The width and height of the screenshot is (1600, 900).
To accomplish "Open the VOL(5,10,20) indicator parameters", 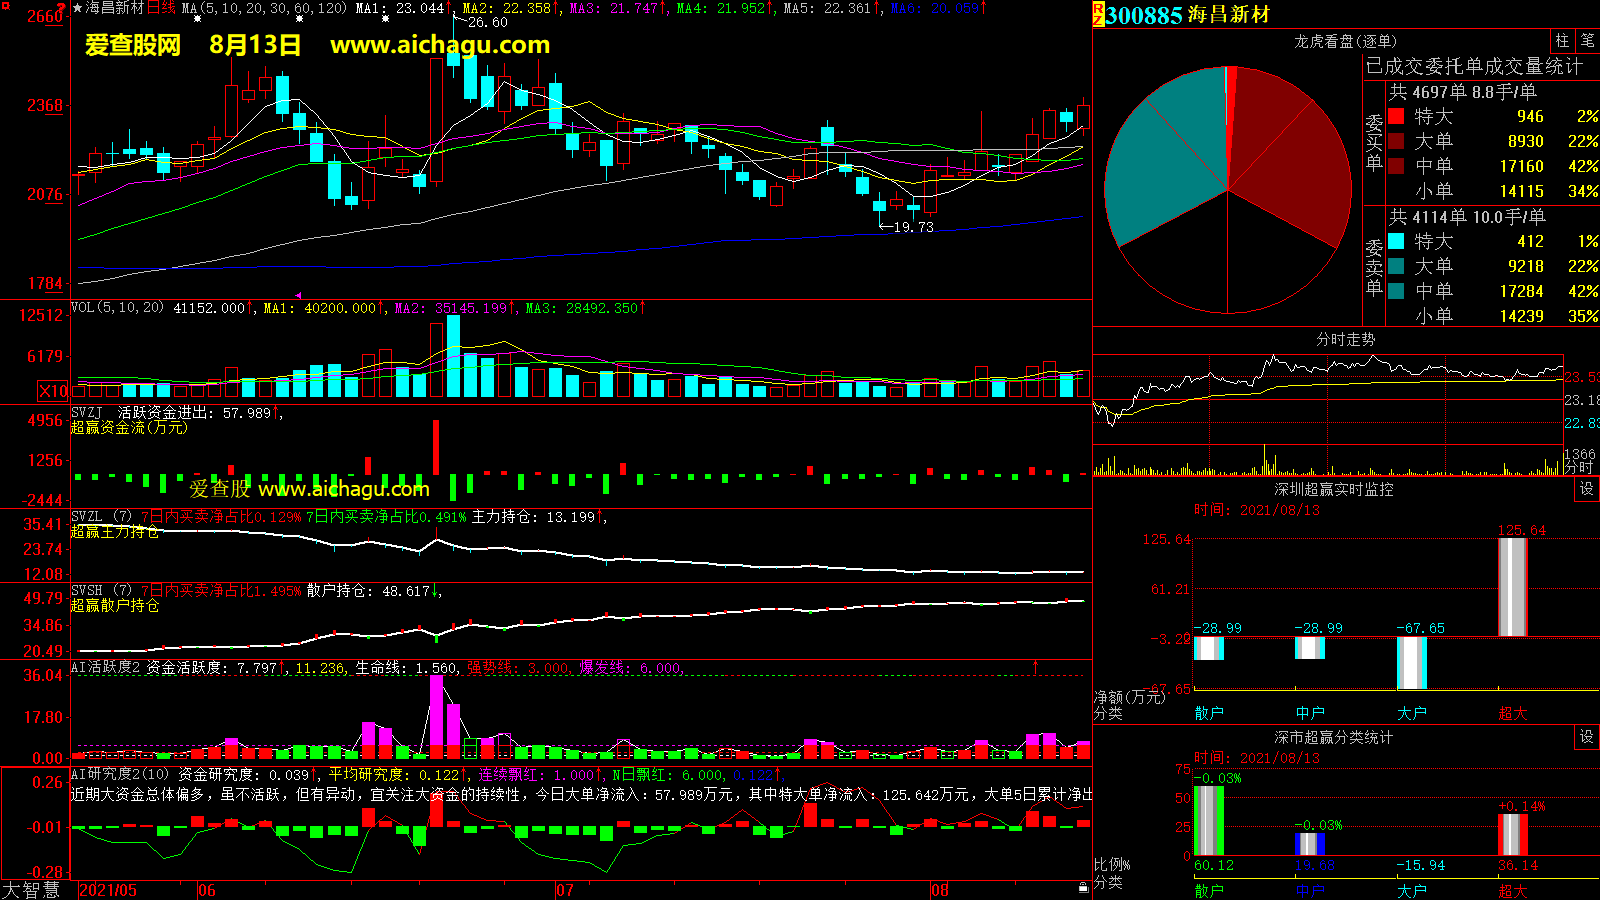I will point(117,308).
